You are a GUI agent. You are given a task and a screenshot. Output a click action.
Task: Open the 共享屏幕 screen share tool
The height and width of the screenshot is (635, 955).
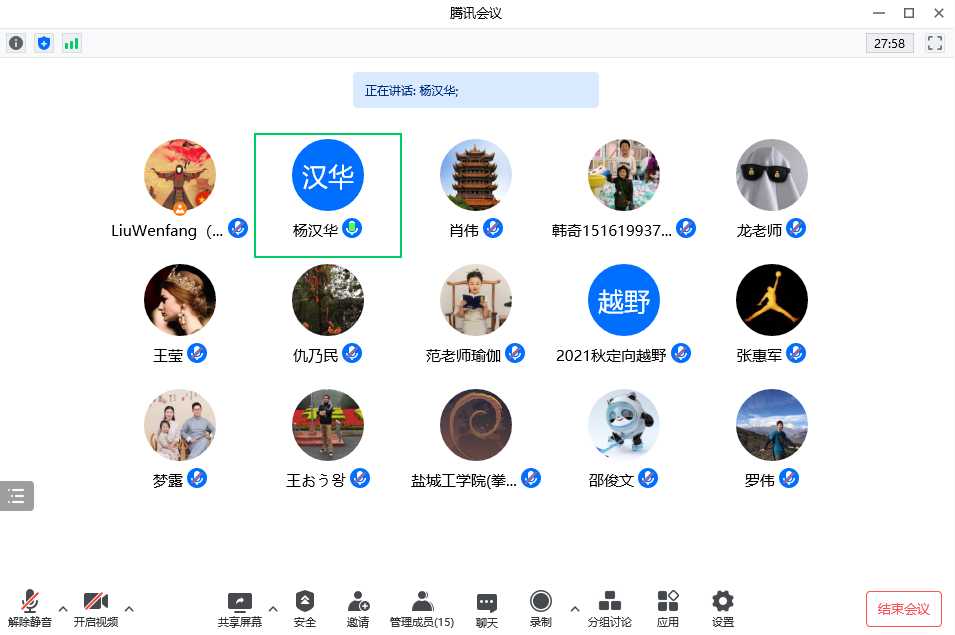click(240, 608)
